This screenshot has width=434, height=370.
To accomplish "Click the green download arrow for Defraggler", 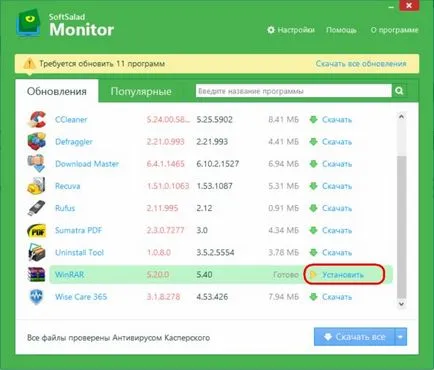I will (313, 142).
